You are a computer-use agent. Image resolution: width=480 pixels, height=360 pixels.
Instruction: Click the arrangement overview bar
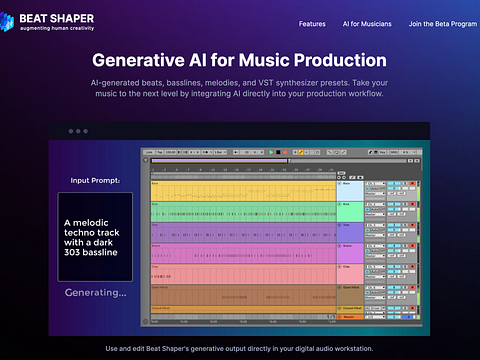(x=279, y=161)
